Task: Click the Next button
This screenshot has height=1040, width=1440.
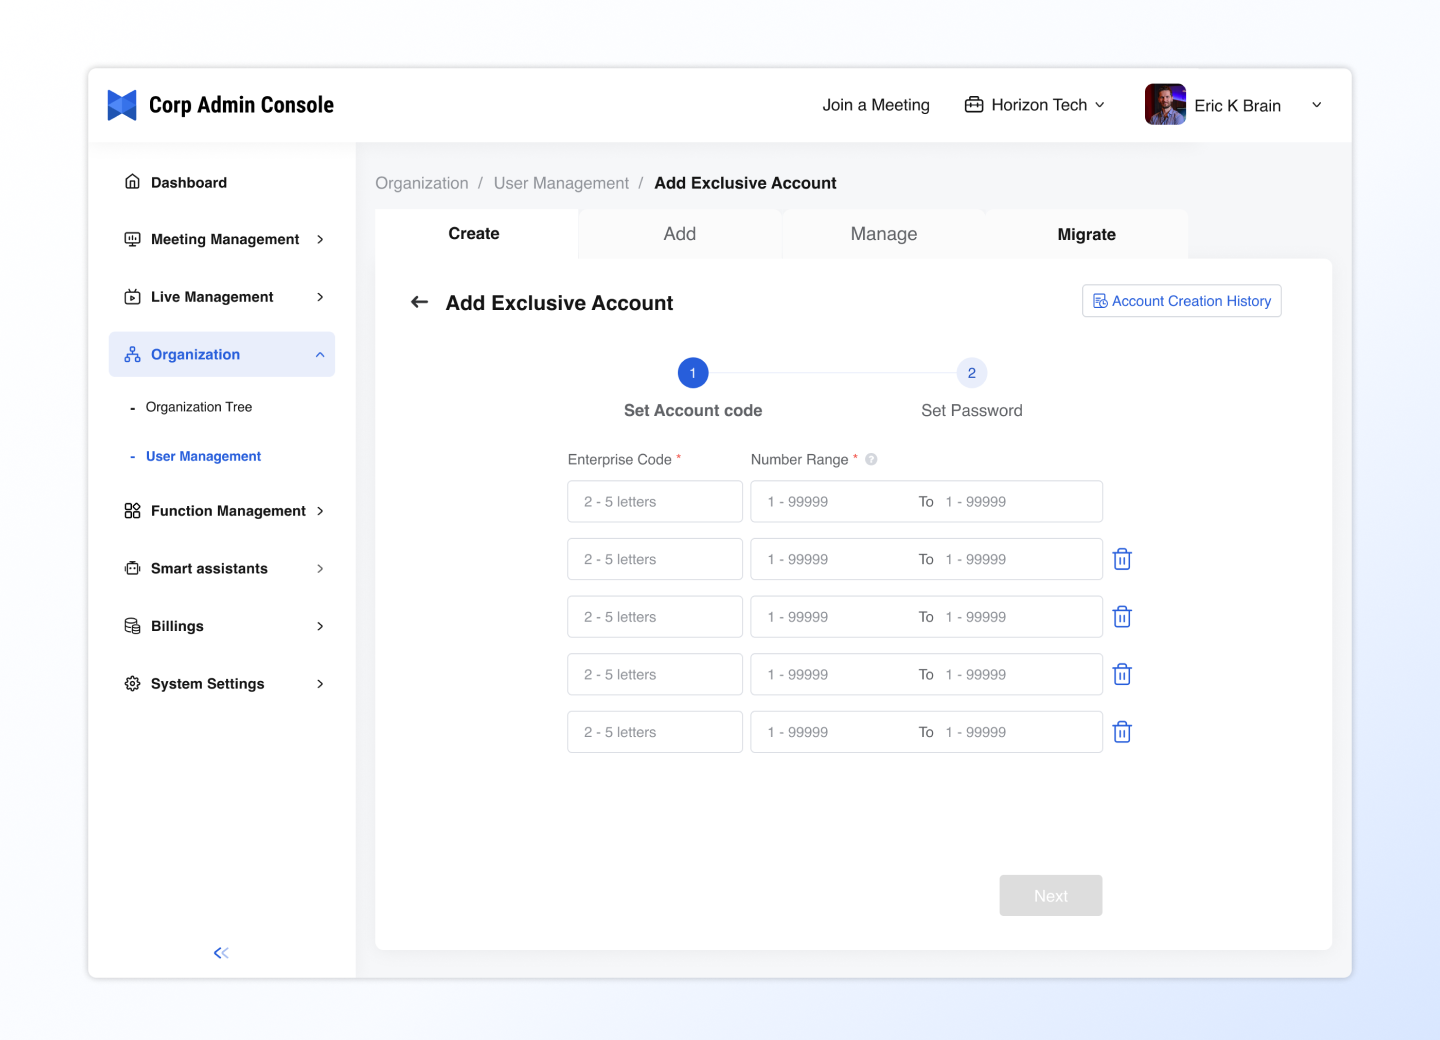Action: [1050, 896]
